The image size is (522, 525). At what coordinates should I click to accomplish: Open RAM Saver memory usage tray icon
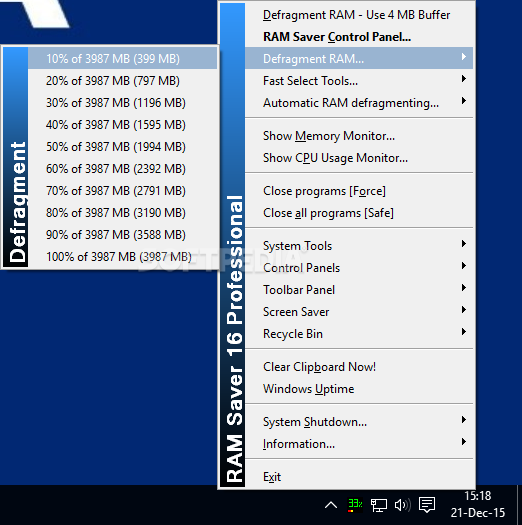[355, 505]
